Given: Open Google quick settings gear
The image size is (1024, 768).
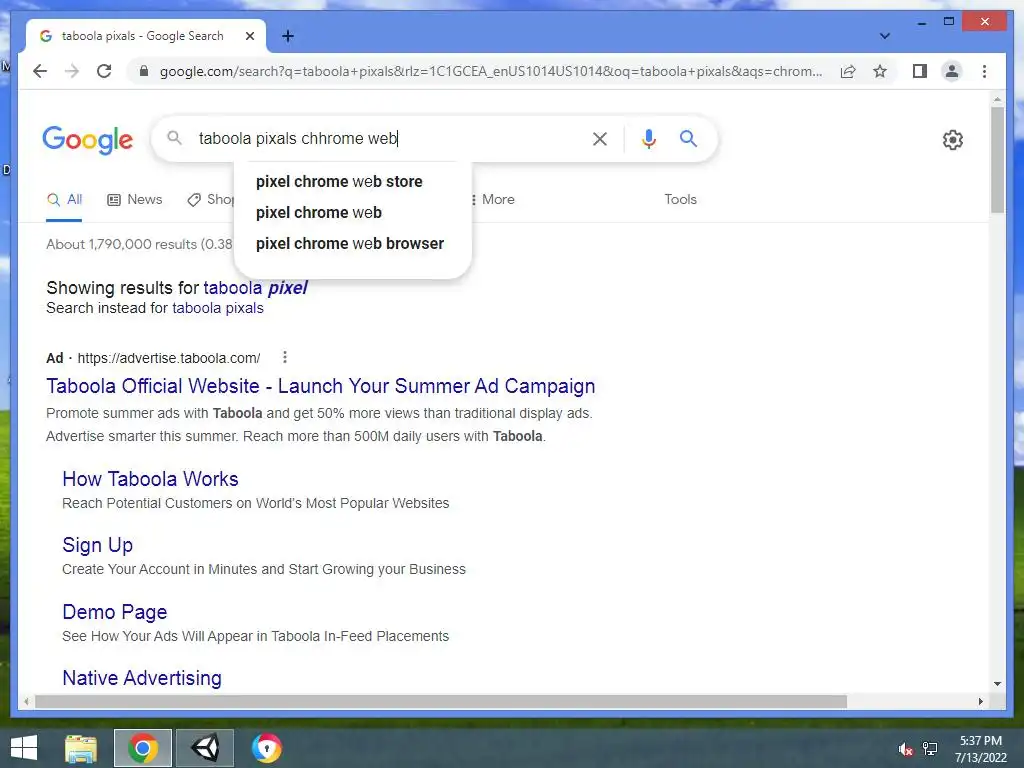Looking at the screenshot, I should pos(952,140).
